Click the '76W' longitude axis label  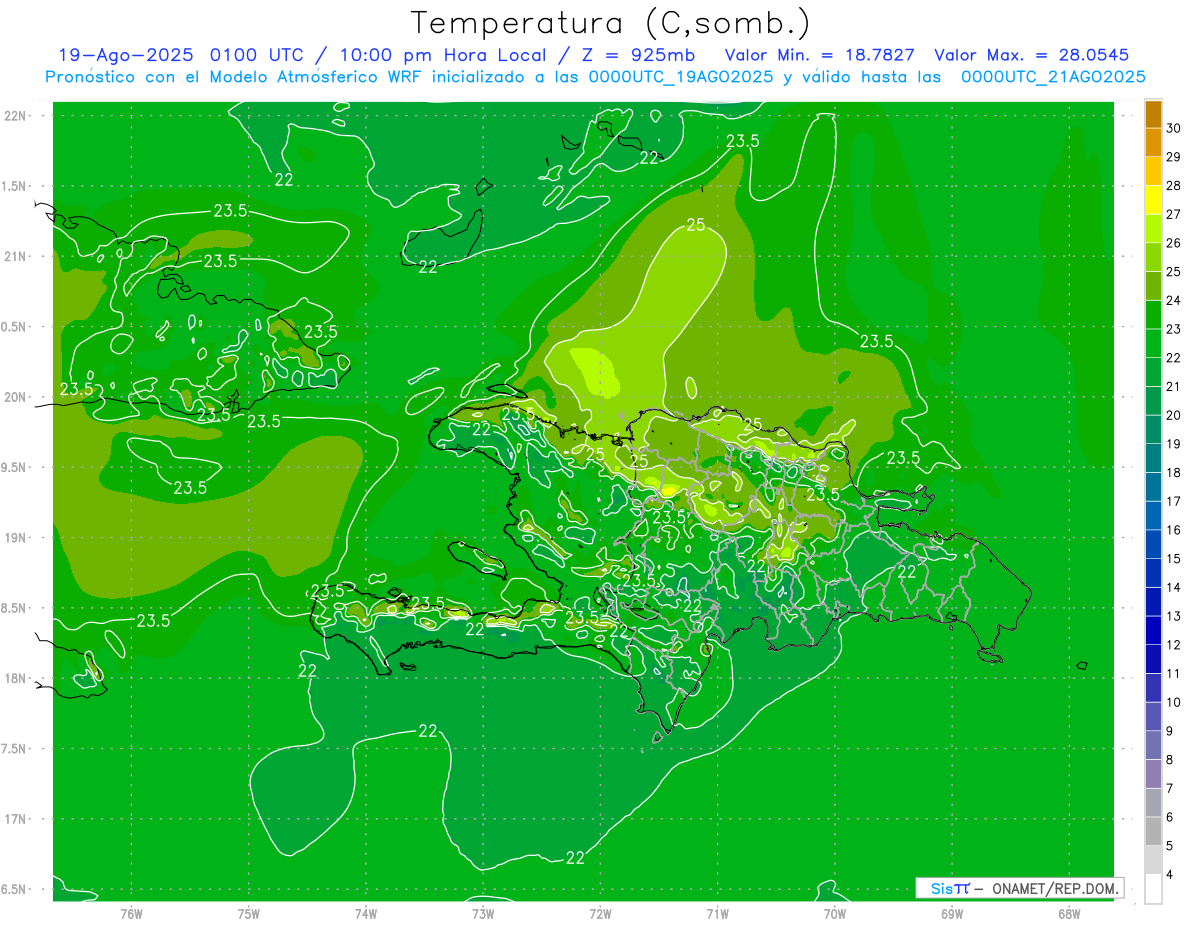(131, 914)
